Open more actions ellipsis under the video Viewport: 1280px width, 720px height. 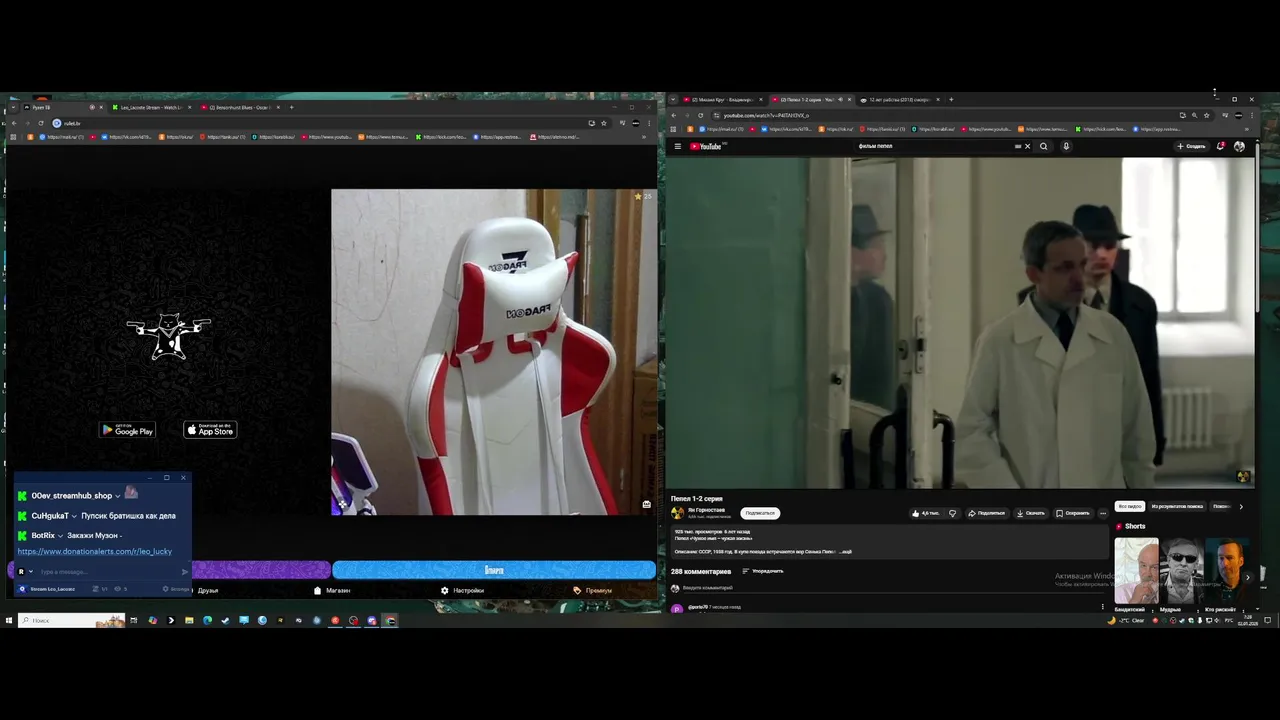tap(1103, 513)
